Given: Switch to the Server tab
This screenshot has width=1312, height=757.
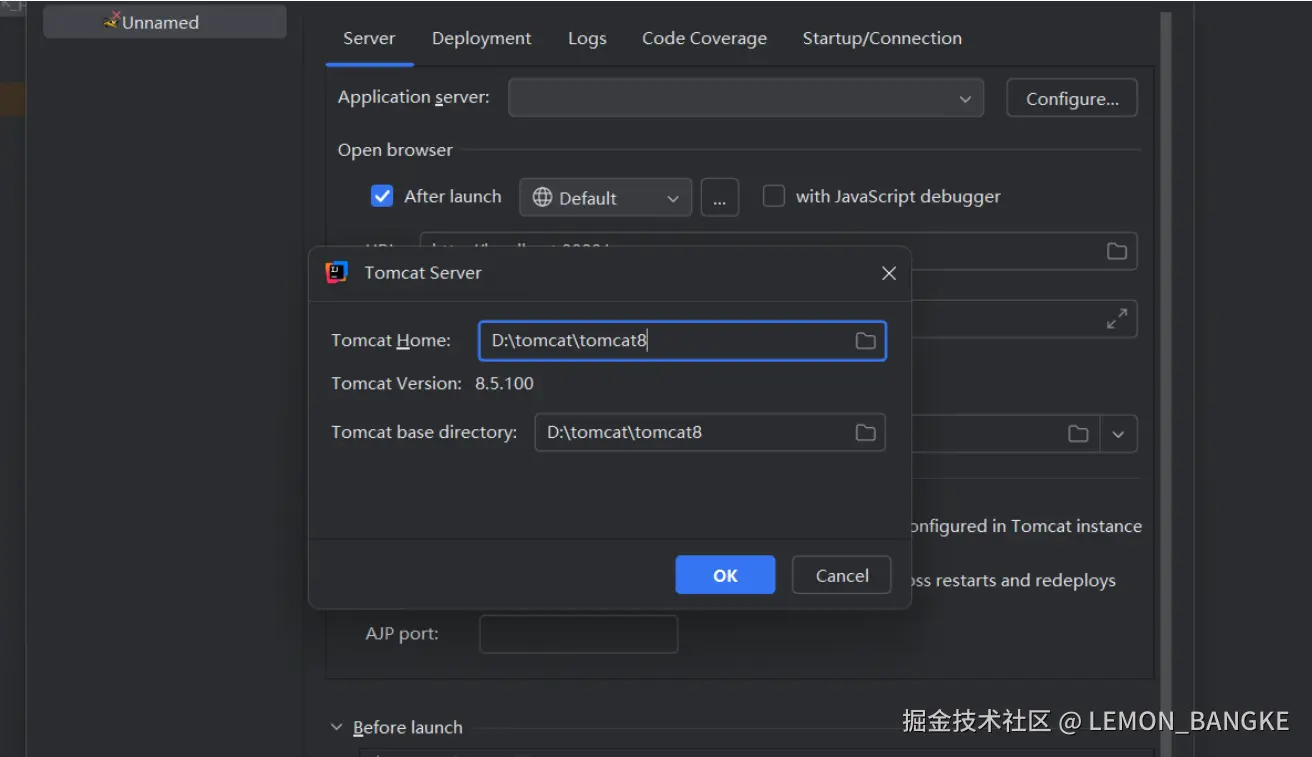Looking at the screenshot, I should pyautogui.click(x=369, y=38).
